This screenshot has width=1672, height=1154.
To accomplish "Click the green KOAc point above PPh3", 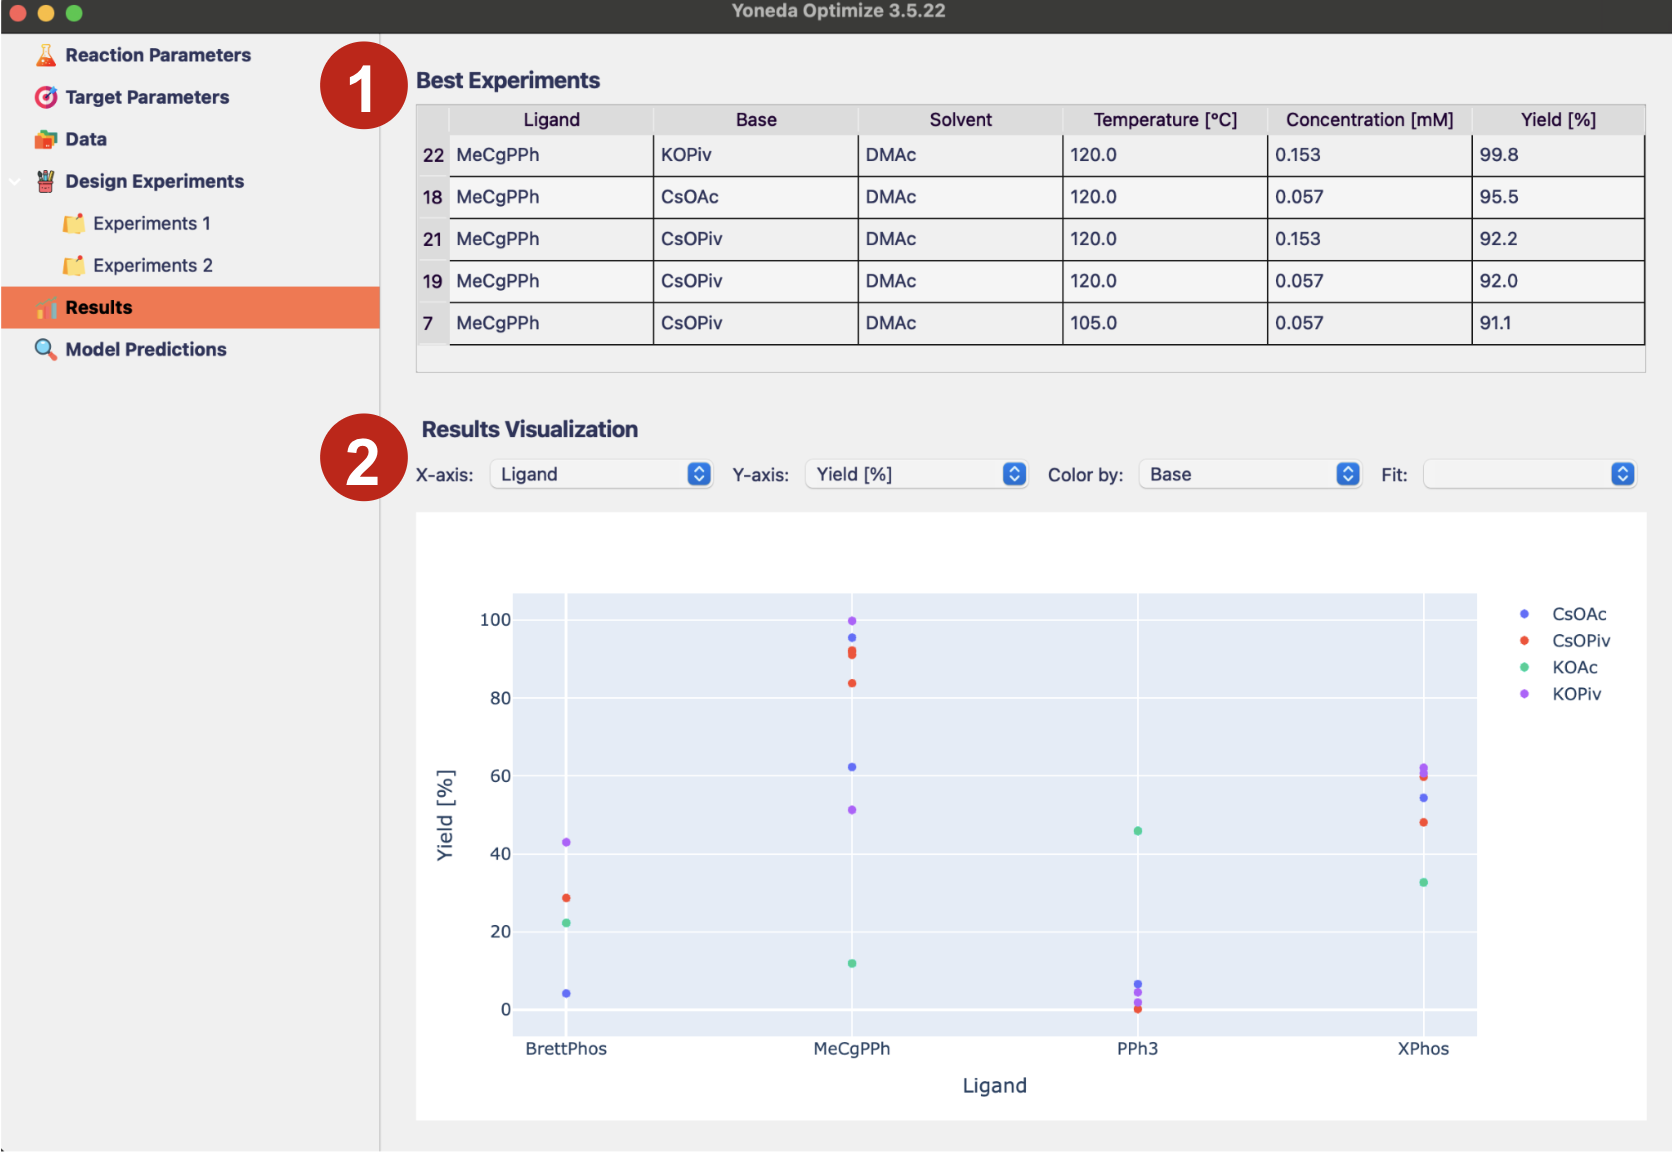I will (x=1138, y=831).
